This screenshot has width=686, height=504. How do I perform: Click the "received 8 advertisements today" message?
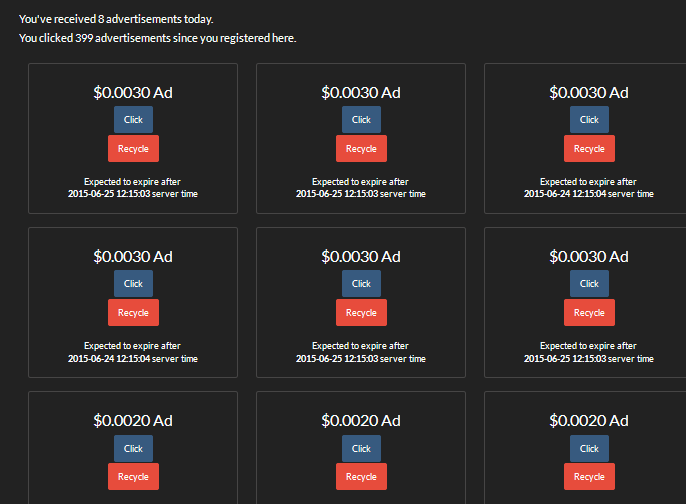pos(116,19)
